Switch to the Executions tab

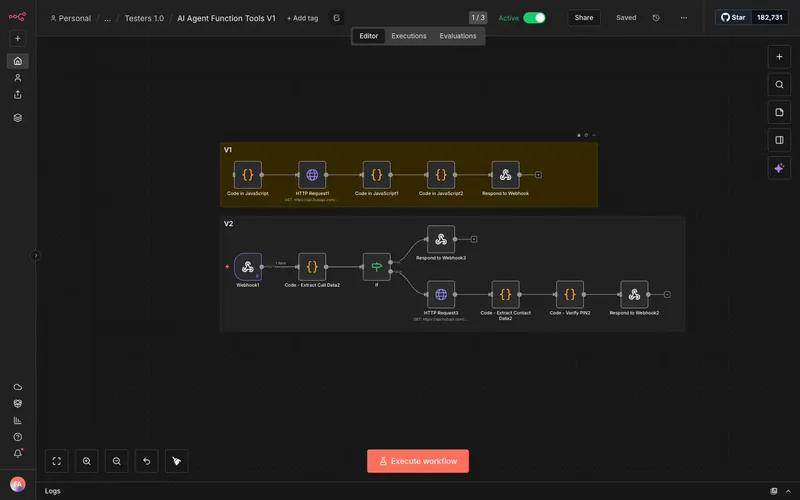coord(409,36)
